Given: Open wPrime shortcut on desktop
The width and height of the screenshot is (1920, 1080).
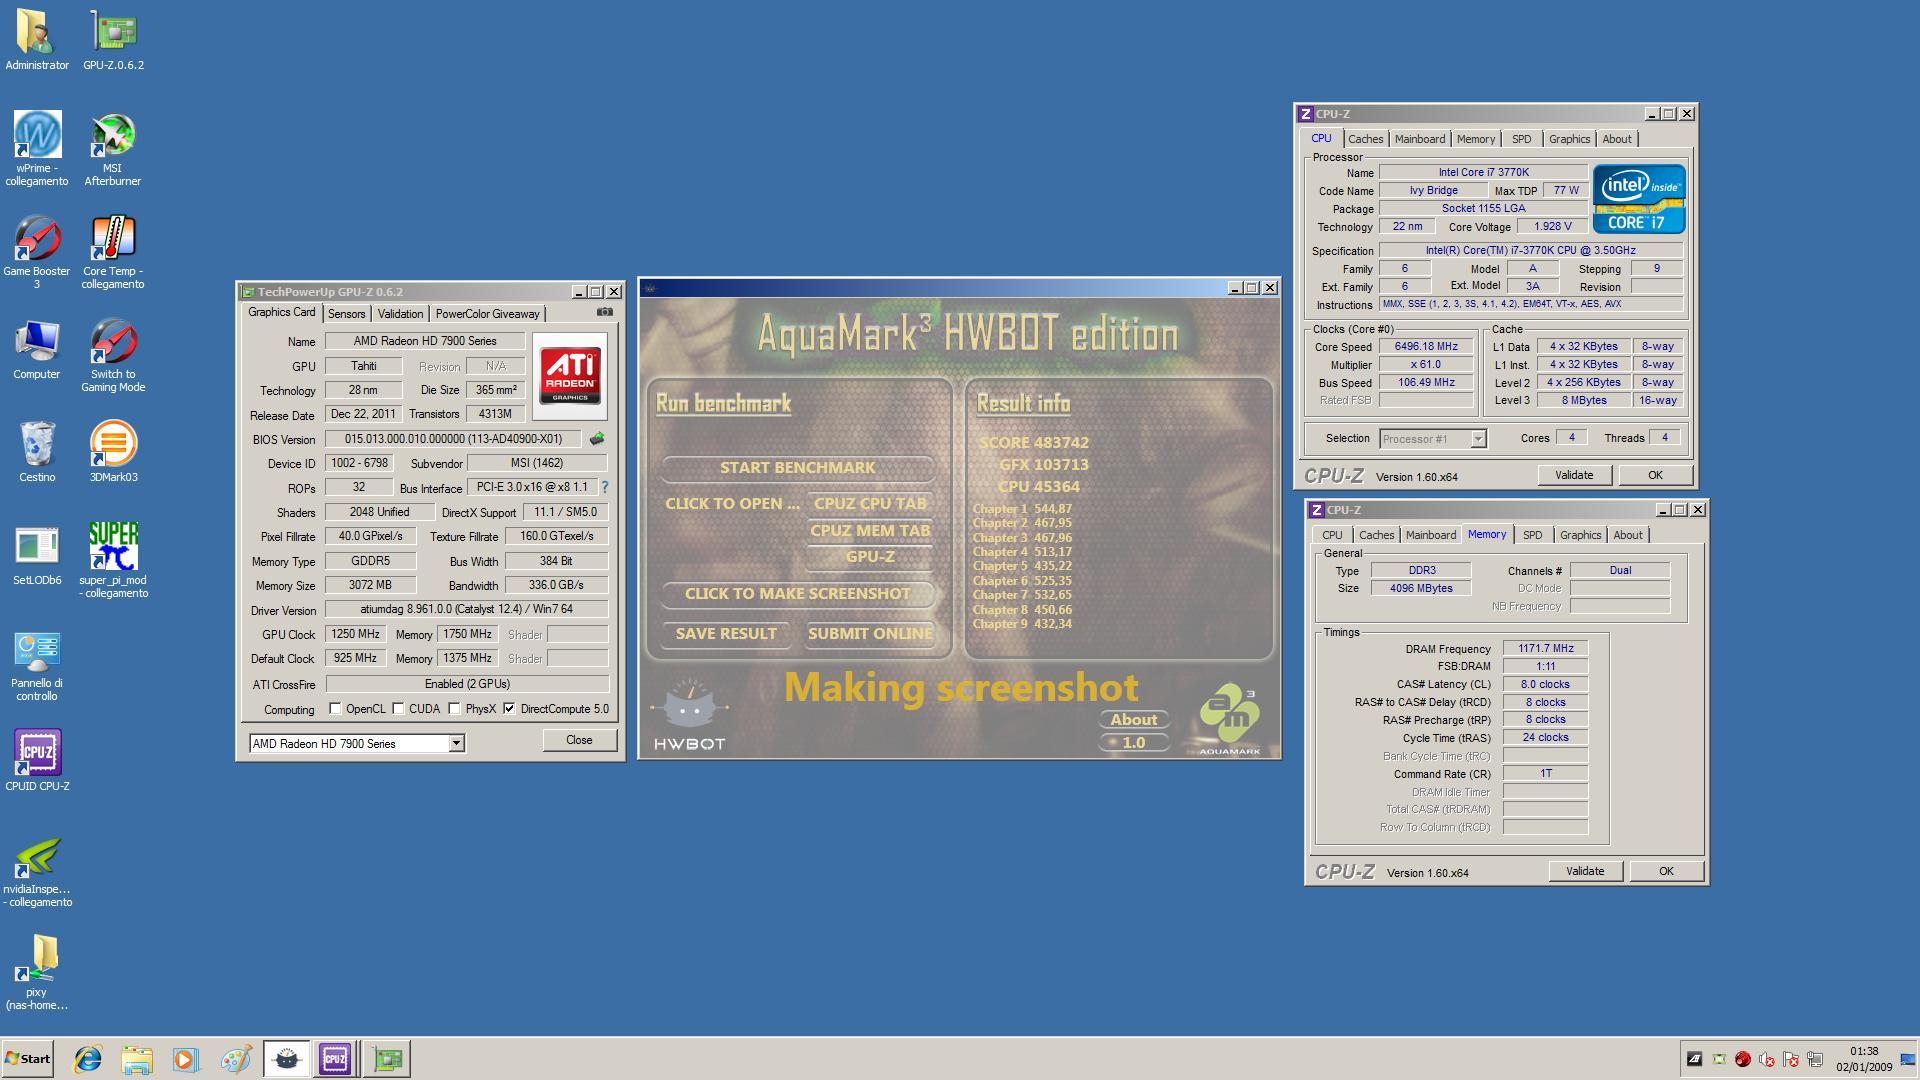Looking at the screenshot, I should [37, 148].
